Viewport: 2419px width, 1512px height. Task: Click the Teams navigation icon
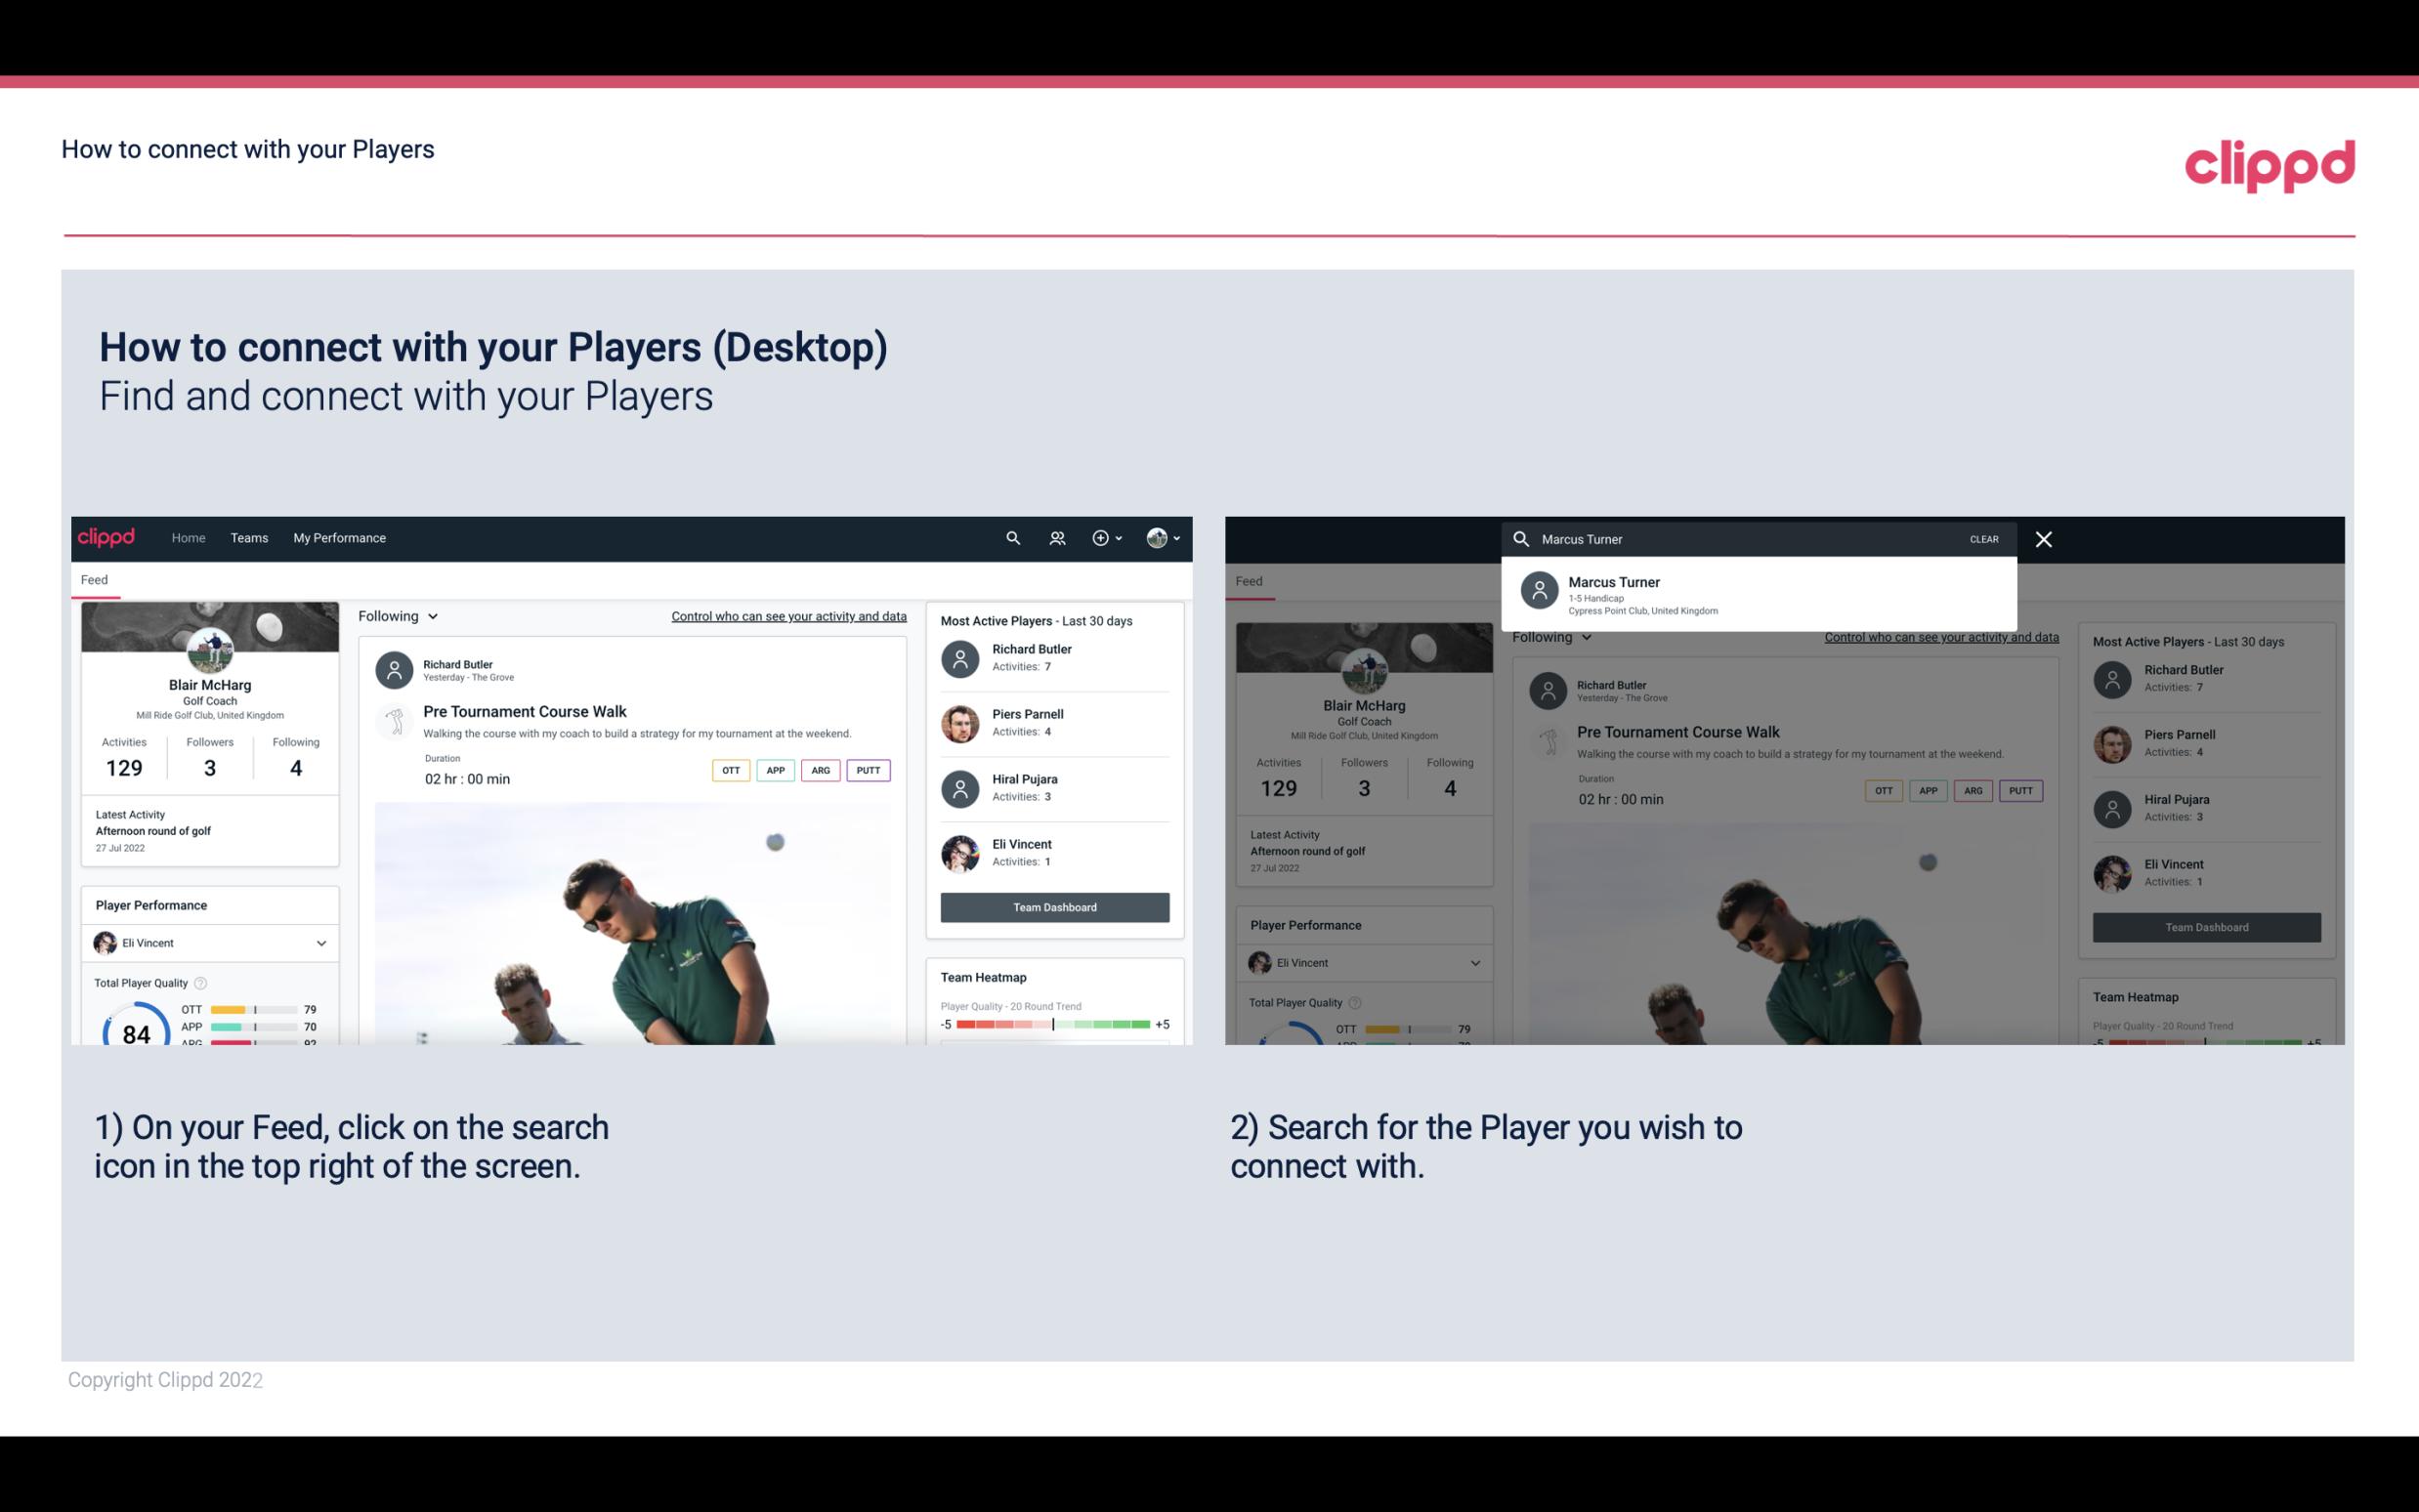point(249,536)
